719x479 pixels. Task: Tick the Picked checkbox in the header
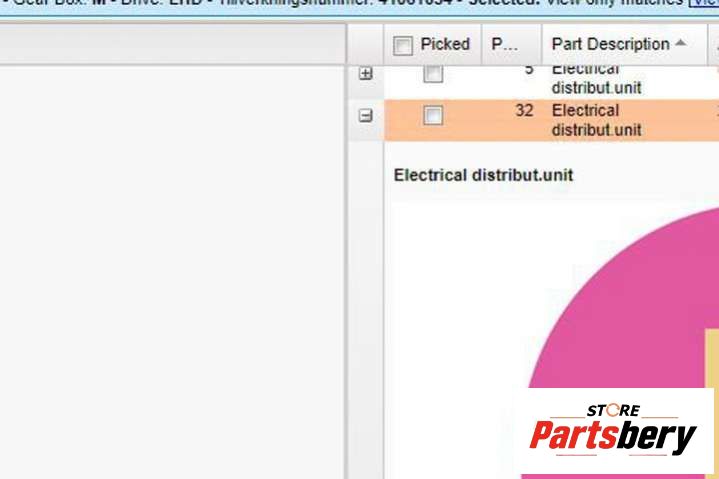[x=403, y=45]
